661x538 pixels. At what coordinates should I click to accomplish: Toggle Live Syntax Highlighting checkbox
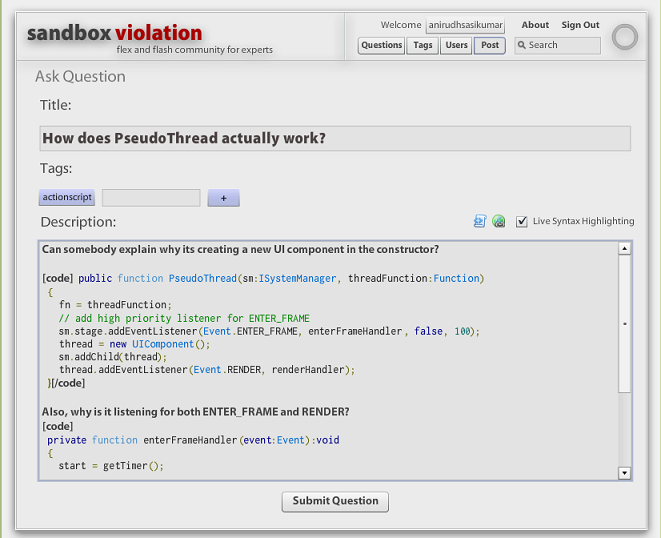tap(521, 221)
